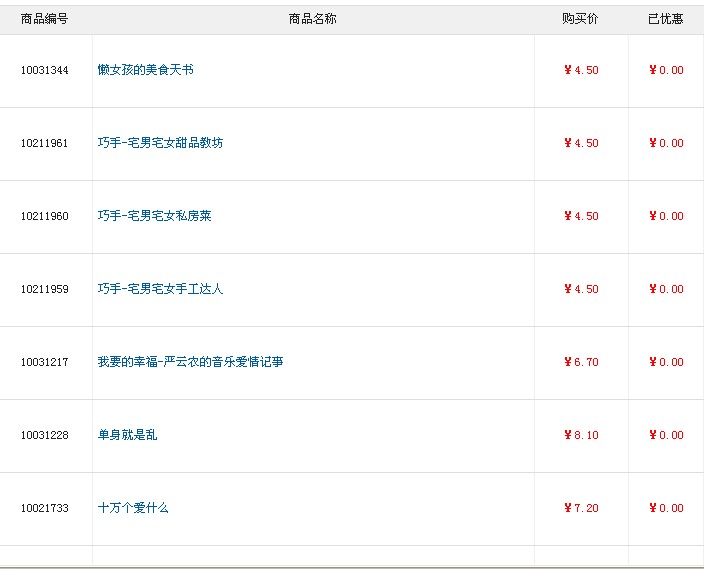The width and height of the screenshot is (704, 569).
Task: Select product number 10211961
Action: tap(44, 143)
